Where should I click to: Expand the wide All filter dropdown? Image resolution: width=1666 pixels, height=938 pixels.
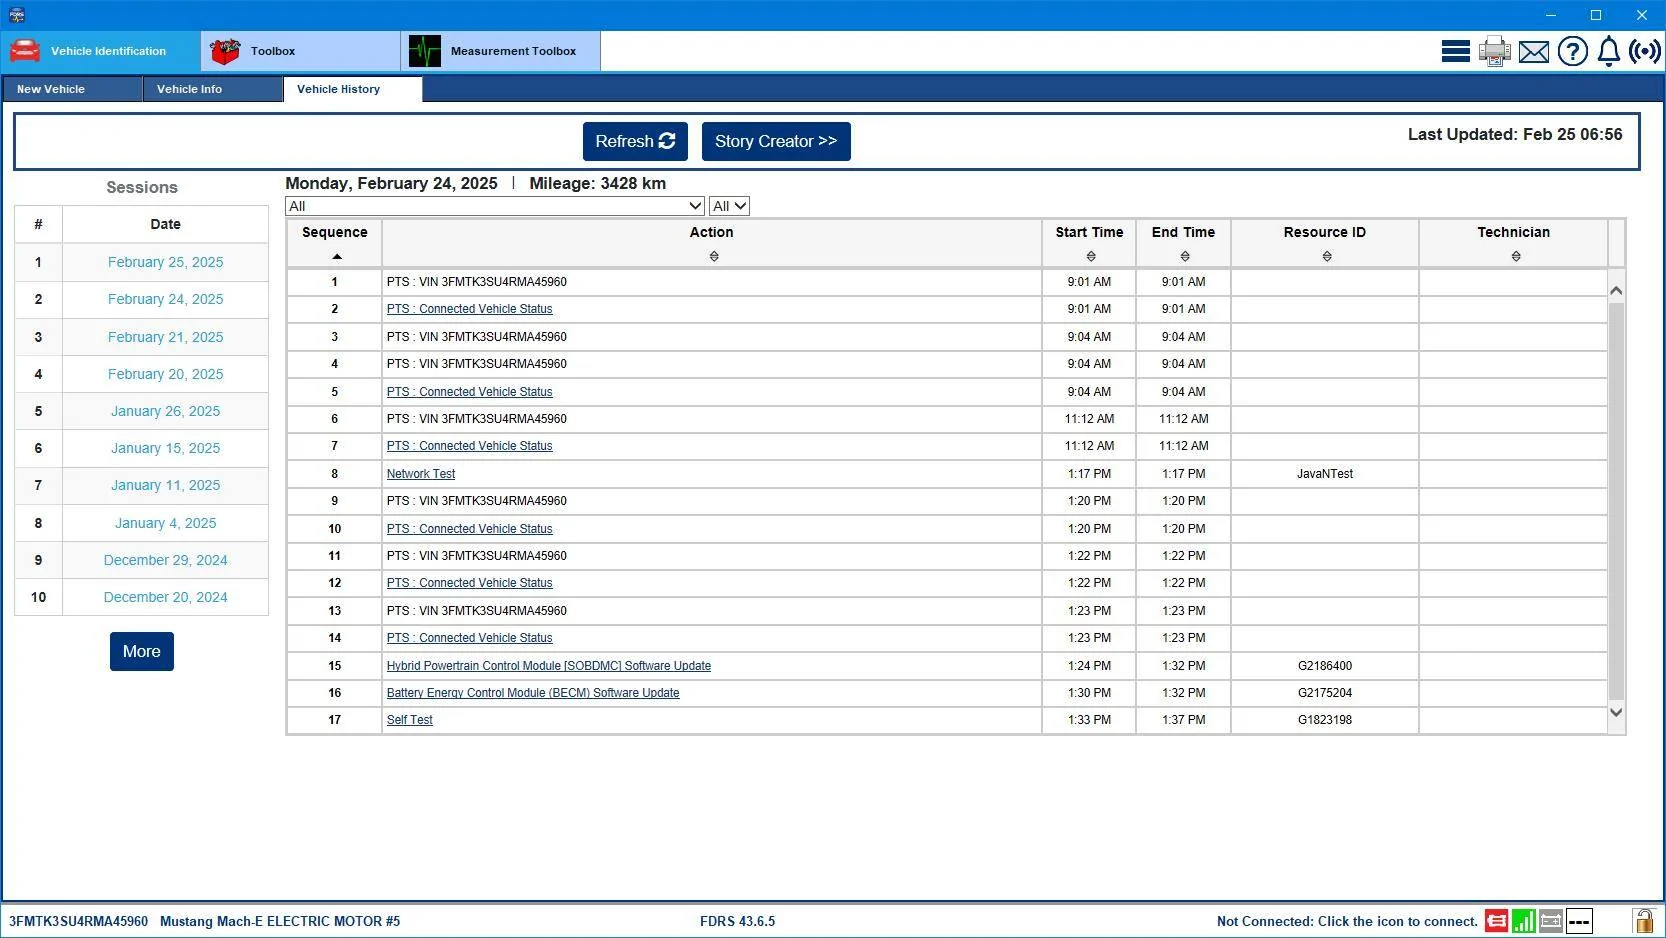coord(495,206)
